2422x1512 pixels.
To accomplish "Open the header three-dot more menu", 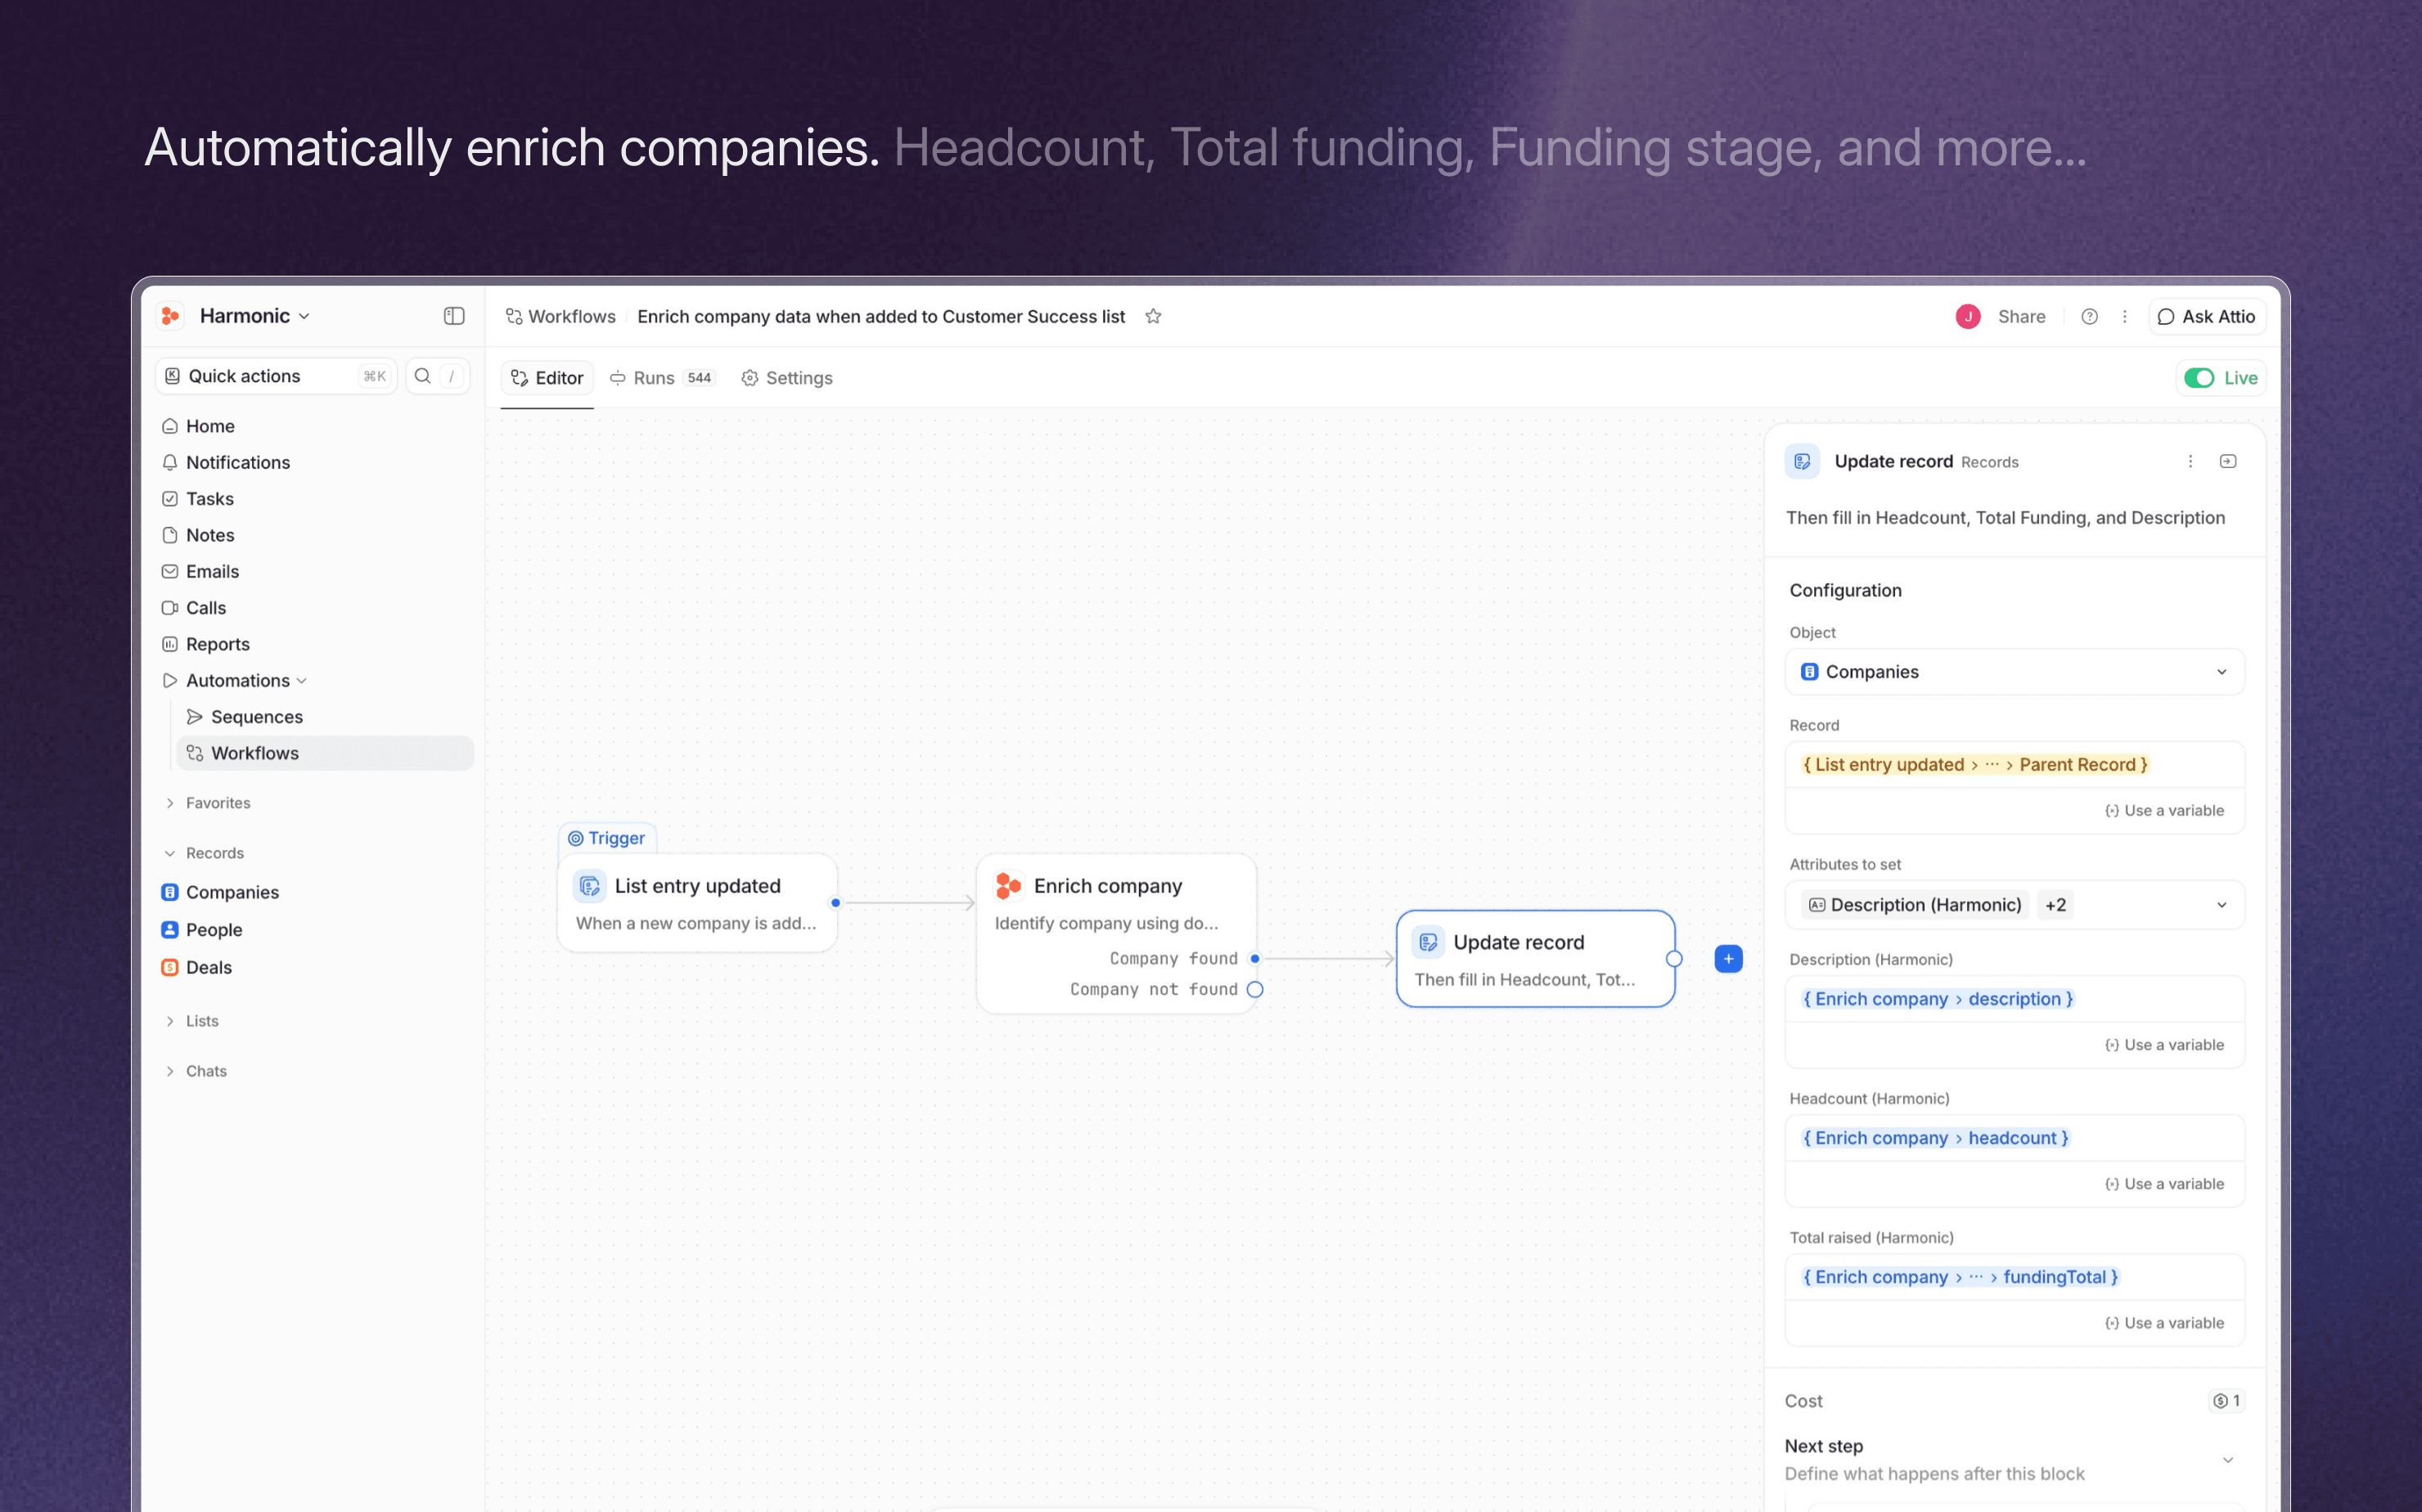I will pos(2125,316).
